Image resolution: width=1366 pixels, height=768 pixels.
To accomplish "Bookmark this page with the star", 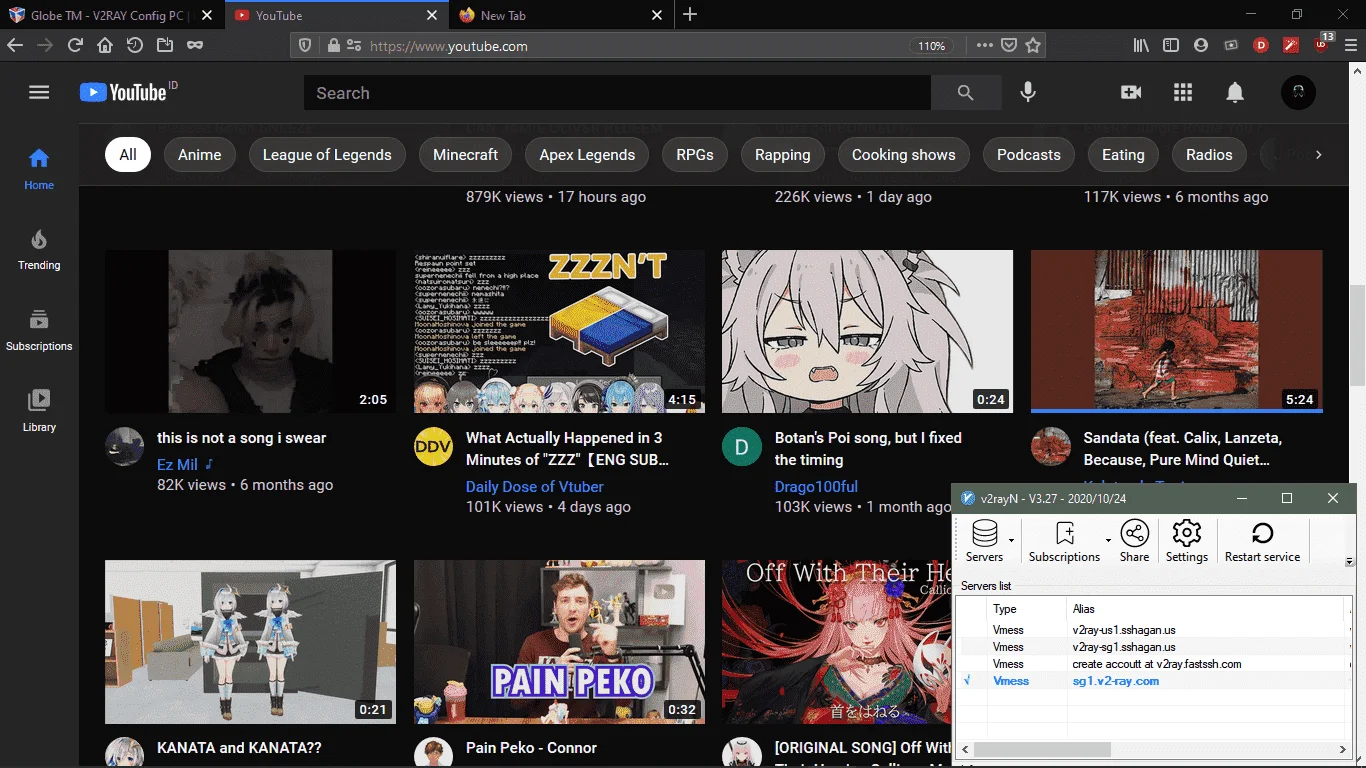I will point(1034,45).
